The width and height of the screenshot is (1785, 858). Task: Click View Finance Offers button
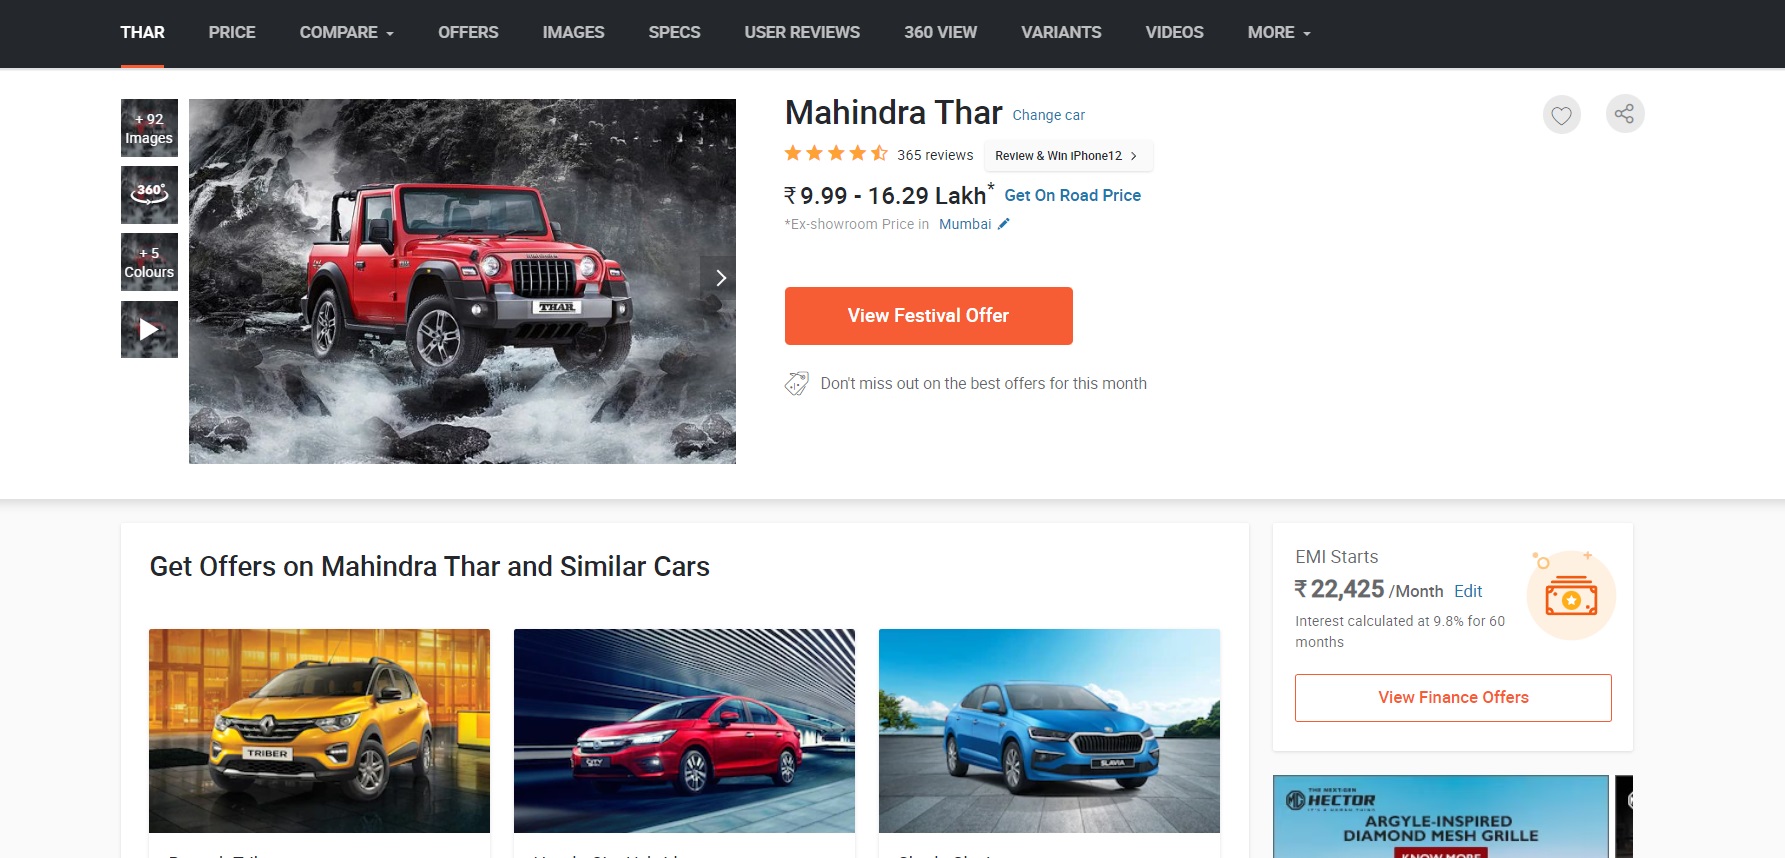pyautogui.click(x=1453, y=698)
